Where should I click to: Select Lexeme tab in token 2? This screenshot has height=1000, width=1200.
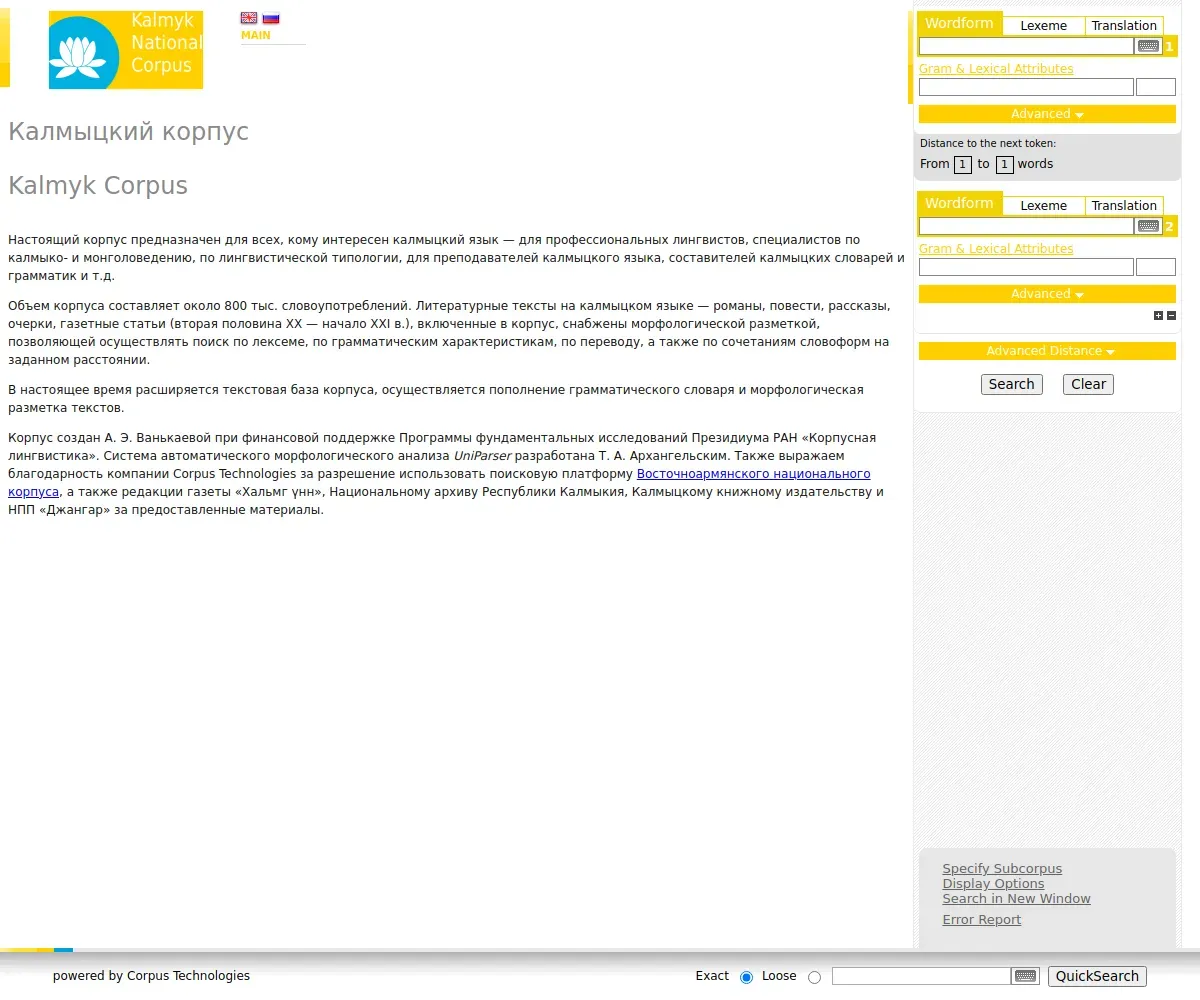(1043, 206)
